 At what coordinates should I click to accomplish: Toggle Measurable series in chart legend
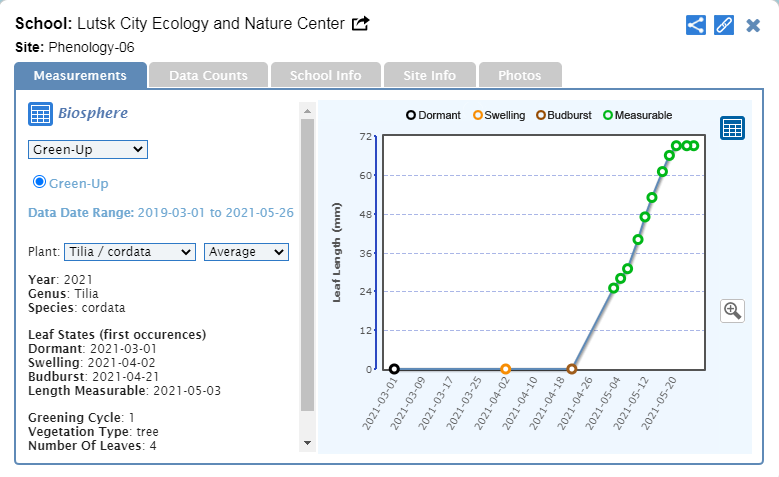[x=637, y=115]
